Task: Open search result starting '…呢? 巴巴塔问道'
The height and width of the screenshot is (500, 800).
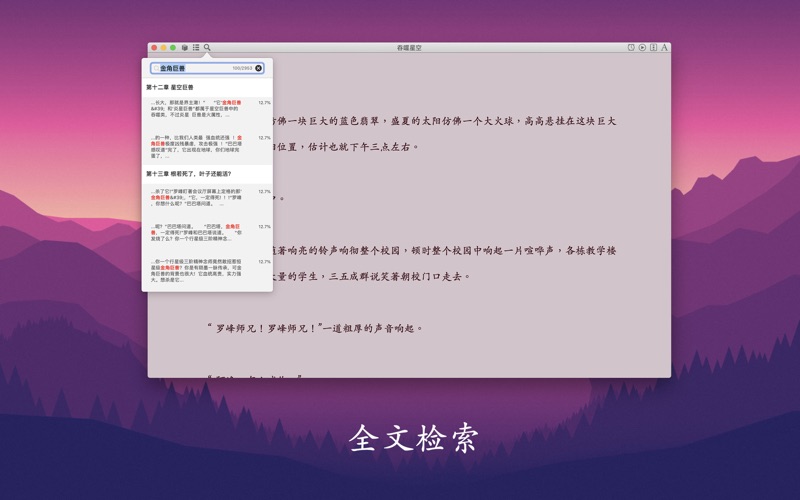Action: point(207,232)
